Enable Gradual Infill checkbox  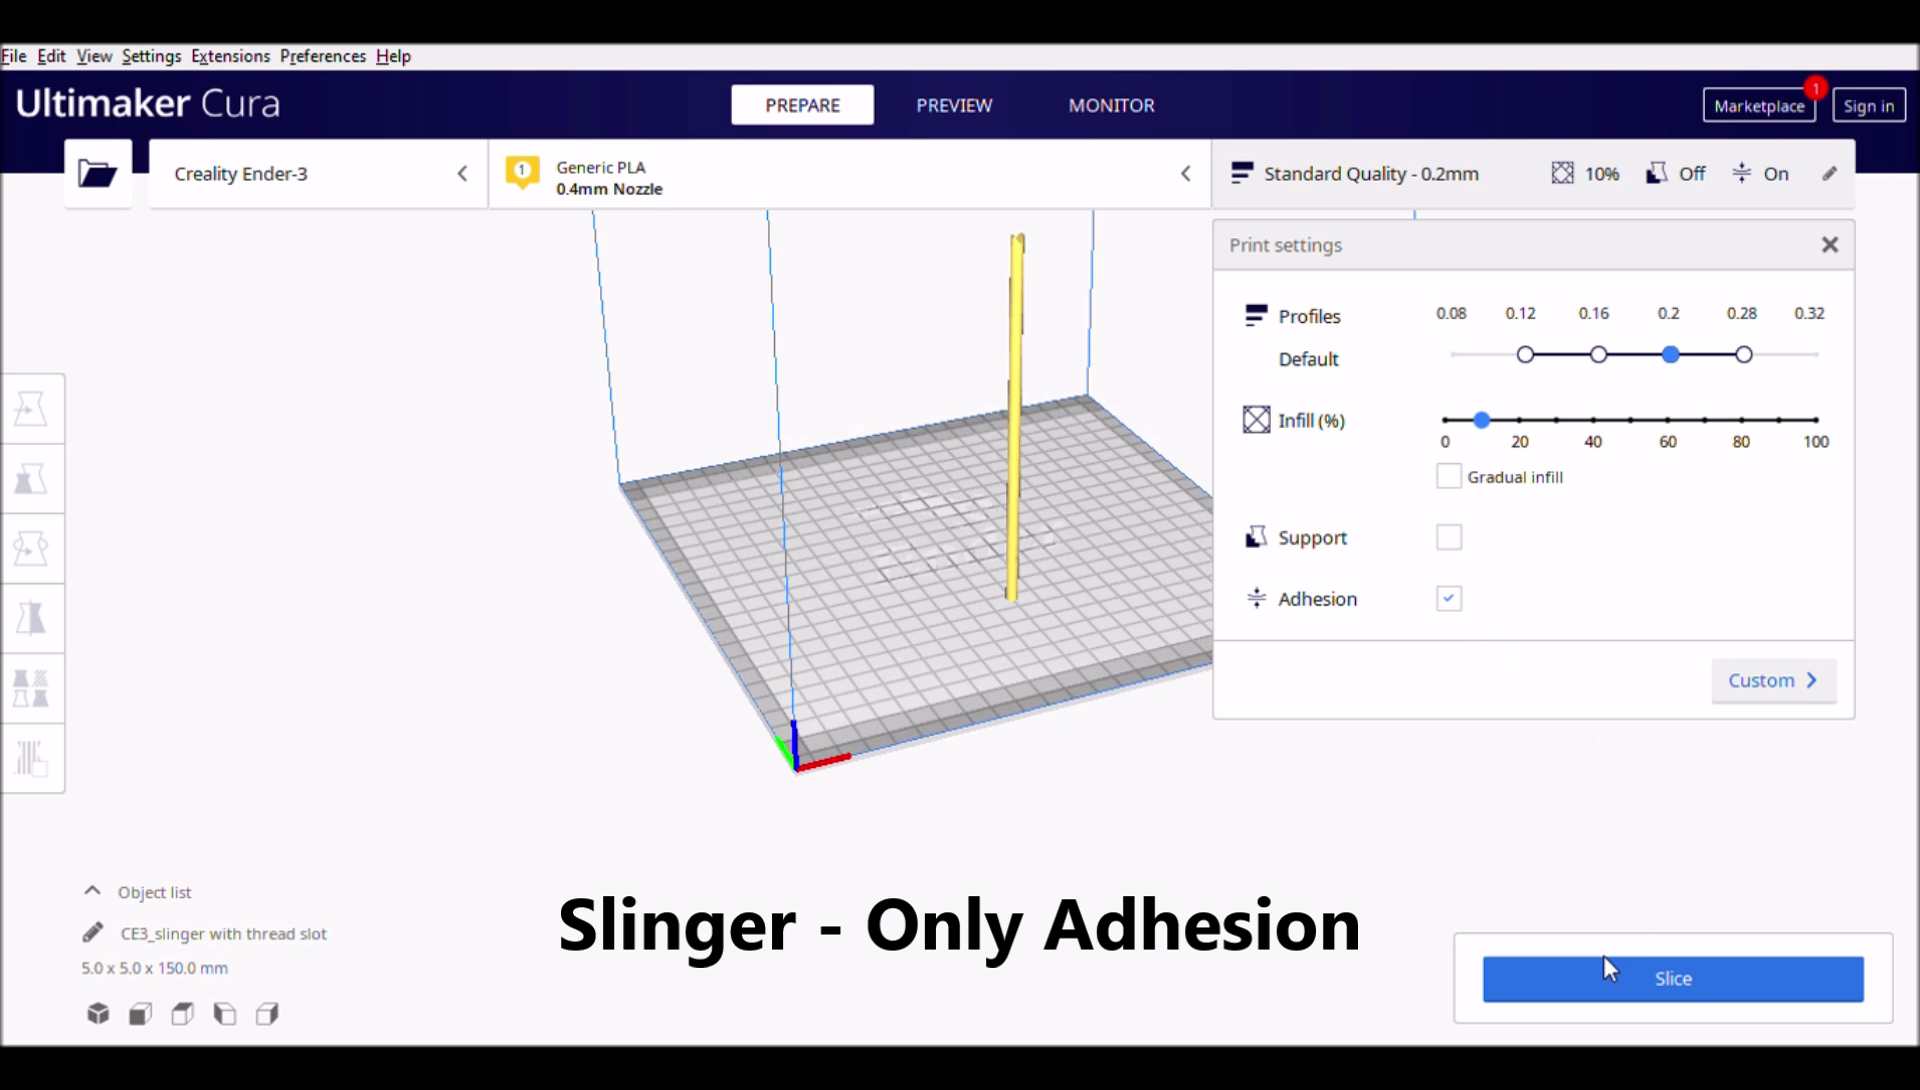pyautogui.click(x=1447, y=476)
